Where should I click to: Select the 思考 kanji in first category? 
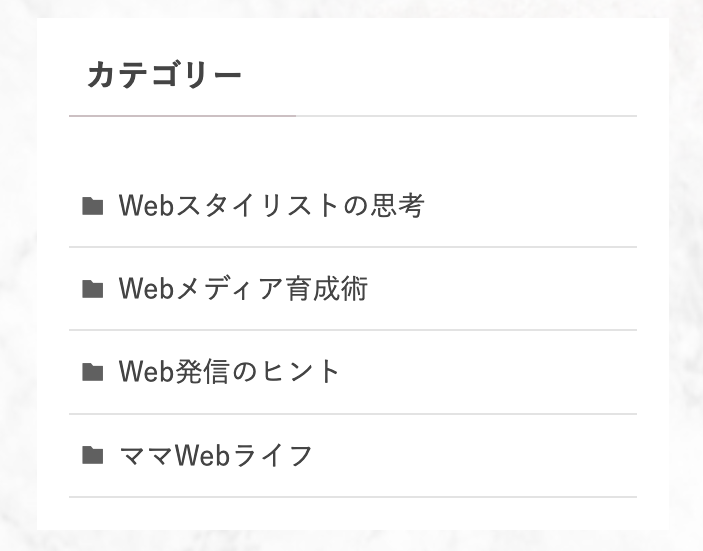click(x=397, y=206)
